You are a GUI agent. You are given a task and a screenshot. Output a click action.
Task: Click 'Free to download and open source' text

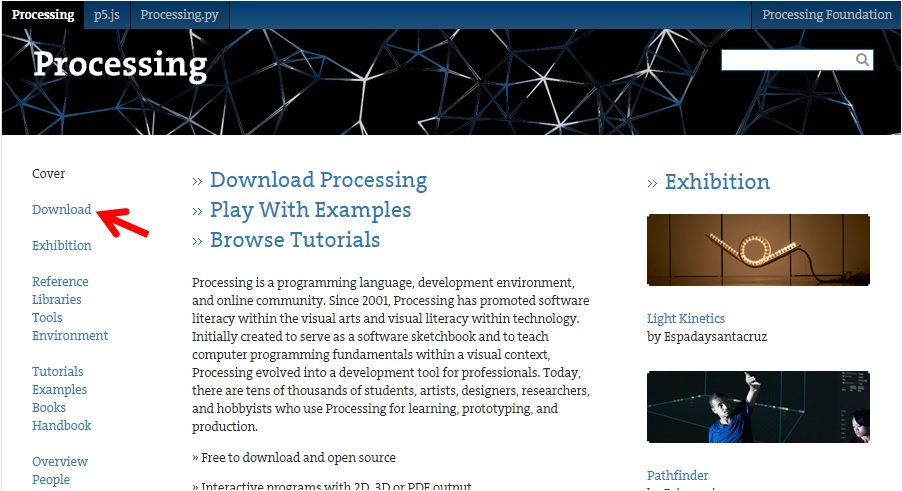point(298,458)
